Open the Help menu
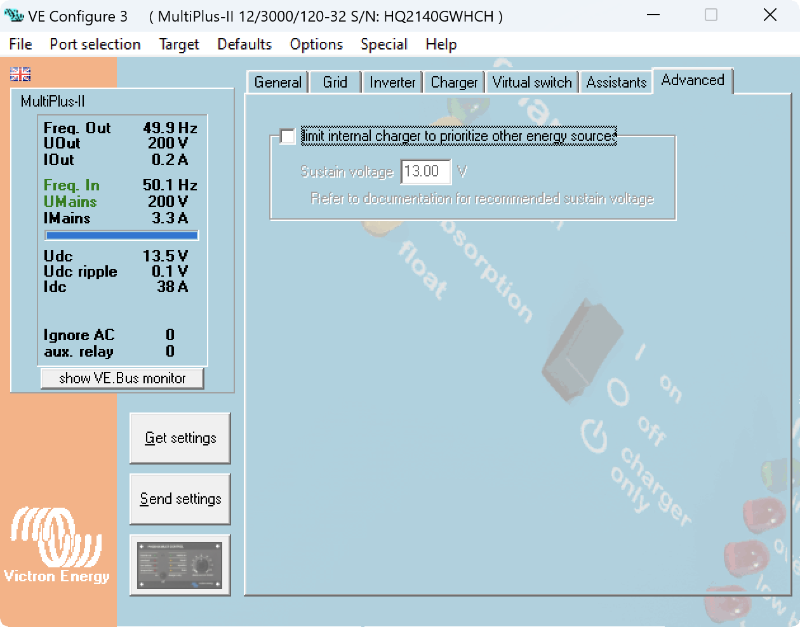Viewport: 800px width, 627px height. (441, 44)
